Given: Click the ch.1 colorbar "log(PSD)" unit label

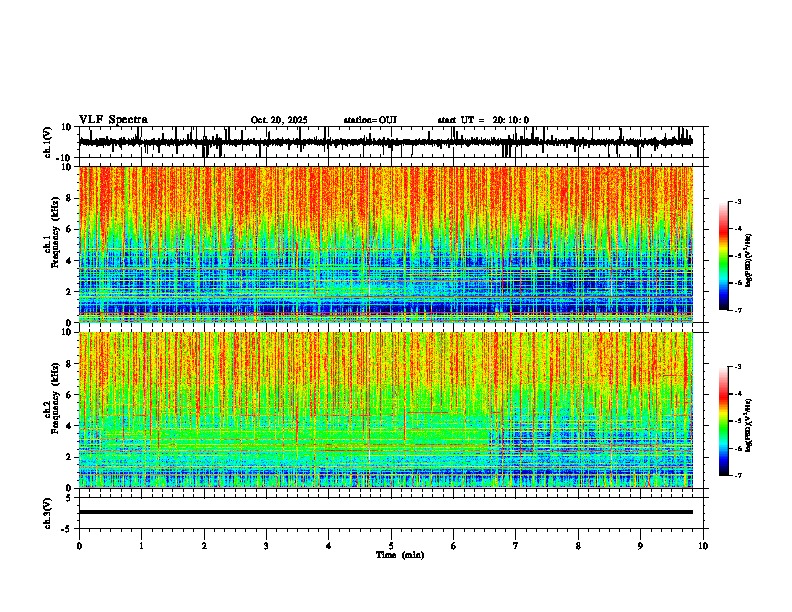Looking at the screenshot, I should click(x=748, y=261).
